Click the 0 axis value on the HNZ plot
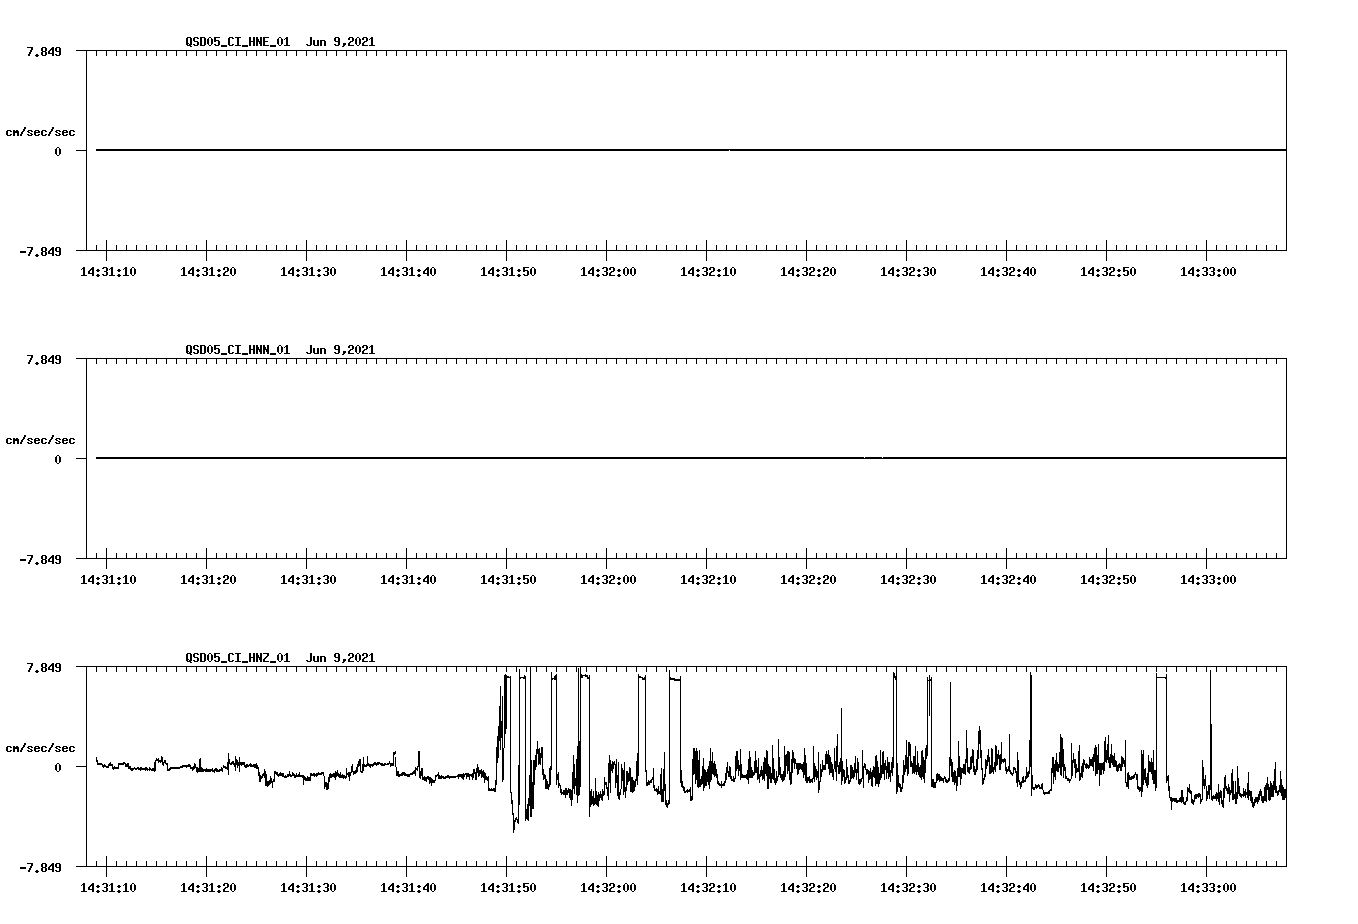 (x=58, y=767)
